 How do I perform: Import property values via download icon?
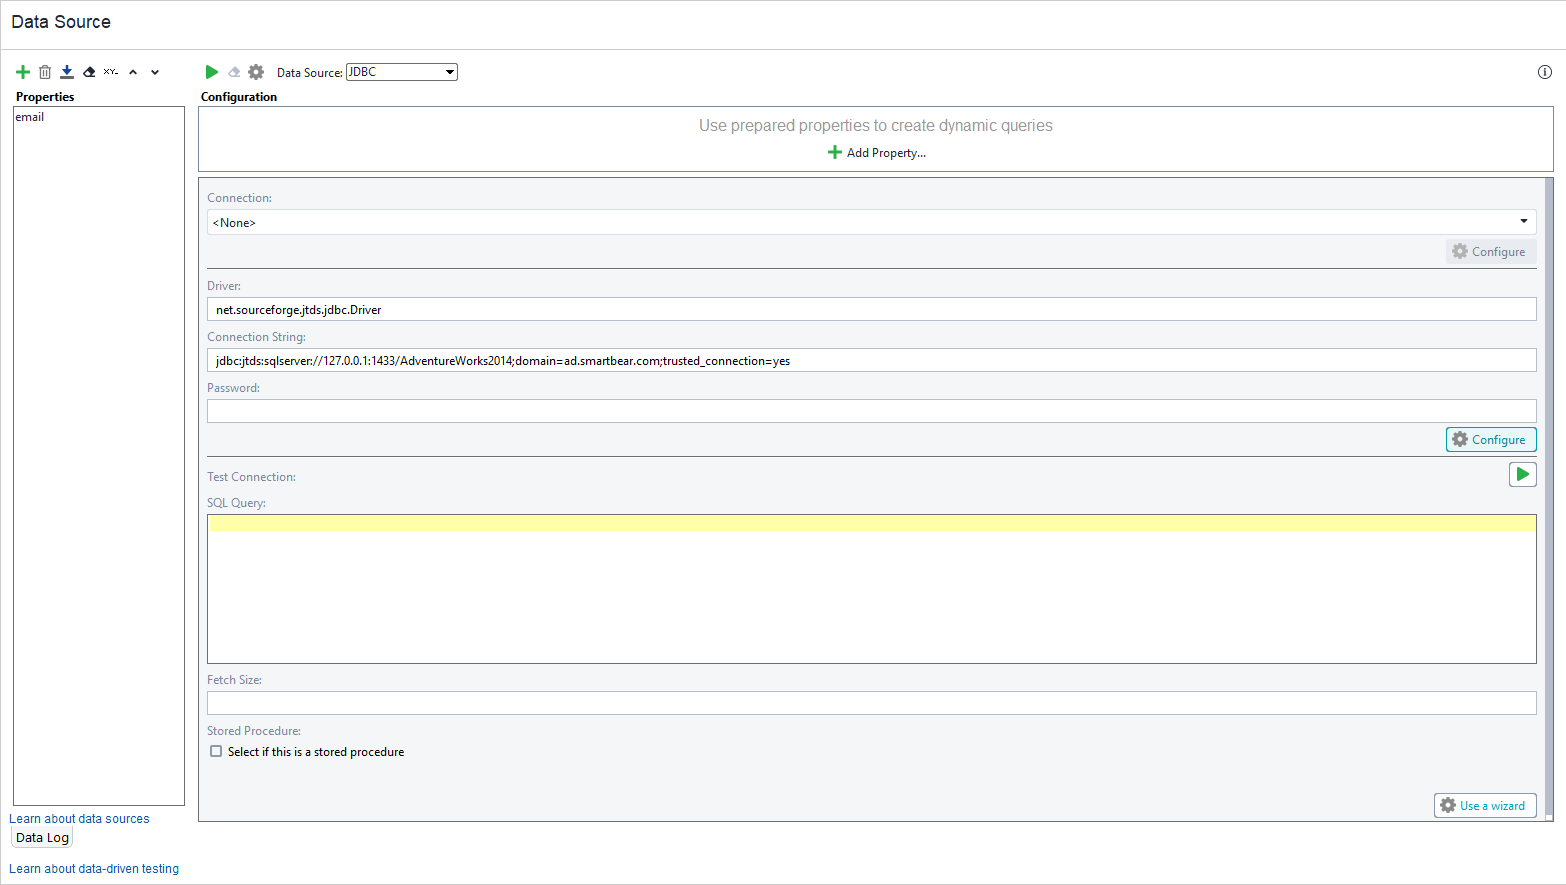coord(66,71)
